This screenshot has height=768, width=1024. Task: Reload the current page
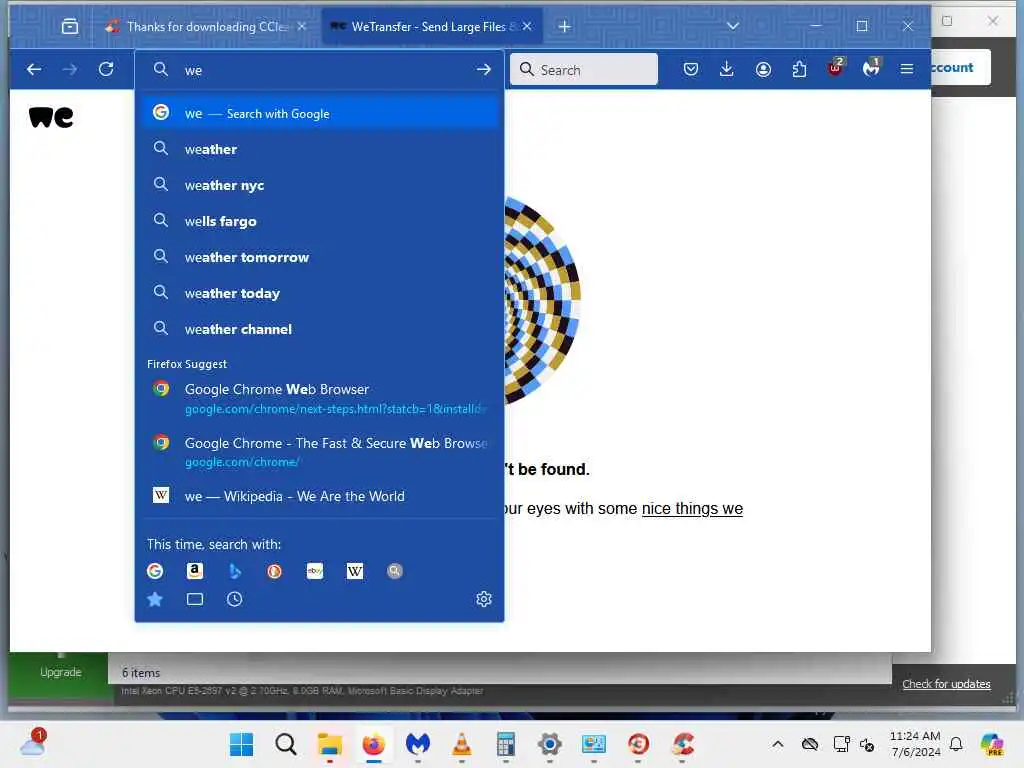(x=106, y=69)
